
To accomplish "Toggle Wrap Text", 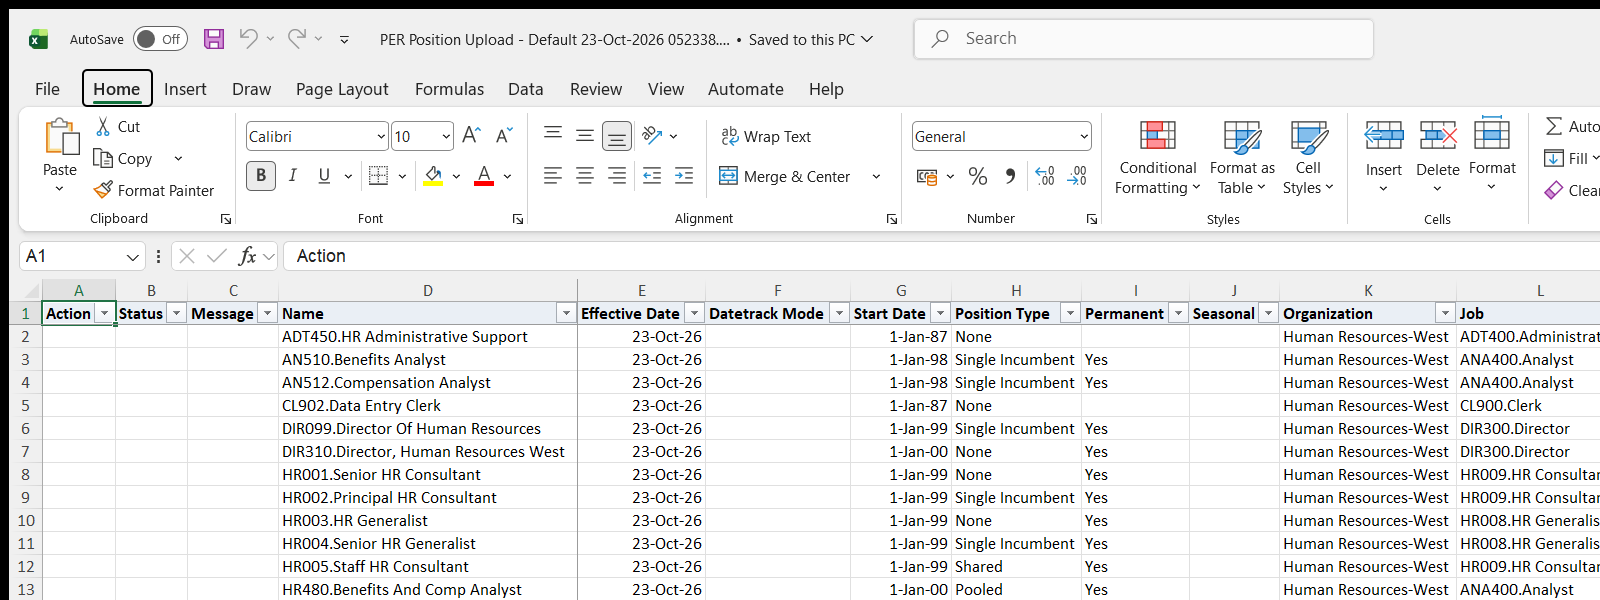I will 766,136.
